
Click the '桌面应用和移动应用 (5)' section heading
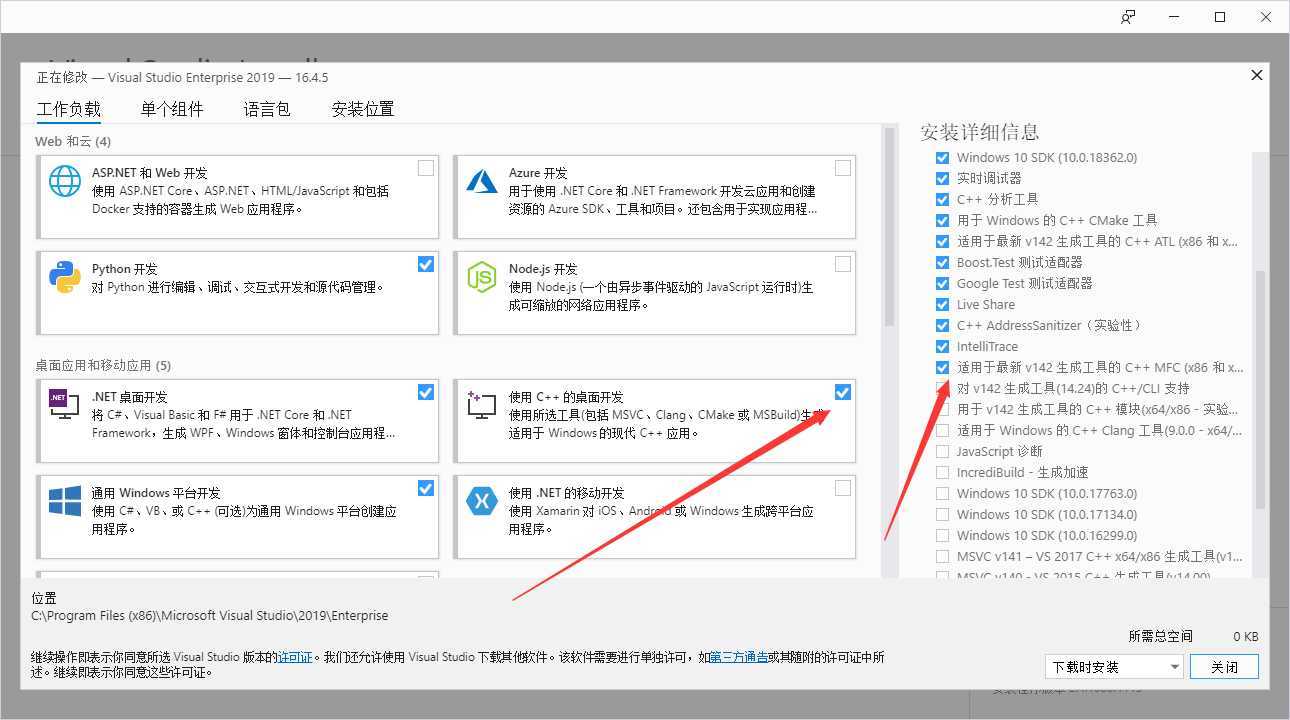pos(103,365)
